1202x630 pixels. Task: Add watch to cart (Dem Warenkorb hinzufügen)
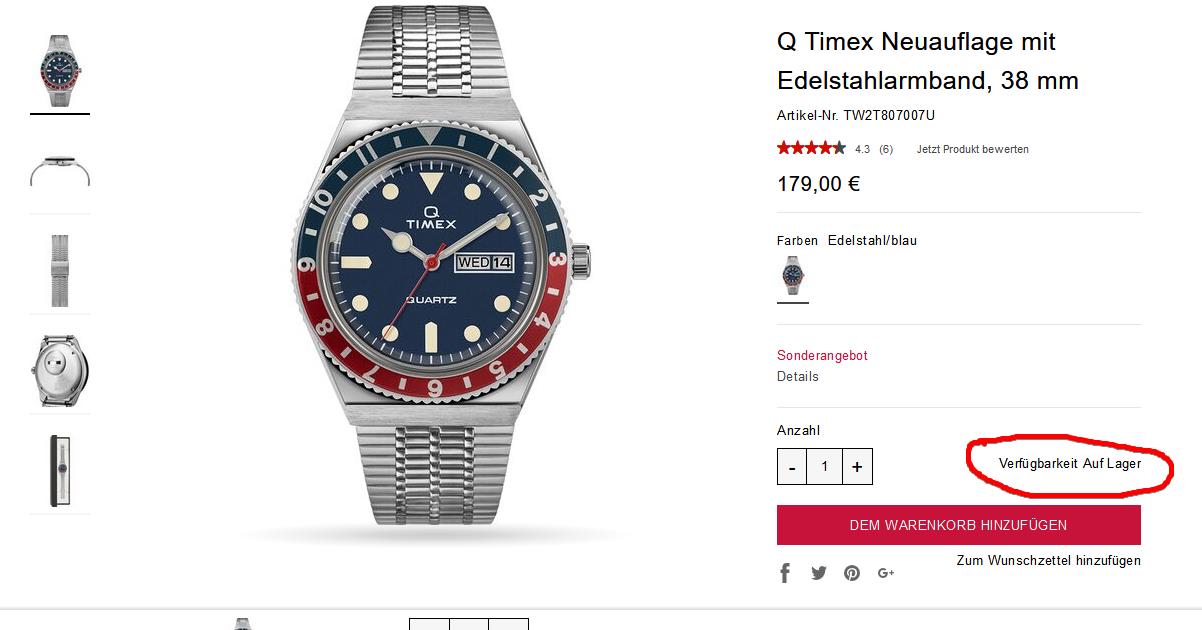coord(958,525)
